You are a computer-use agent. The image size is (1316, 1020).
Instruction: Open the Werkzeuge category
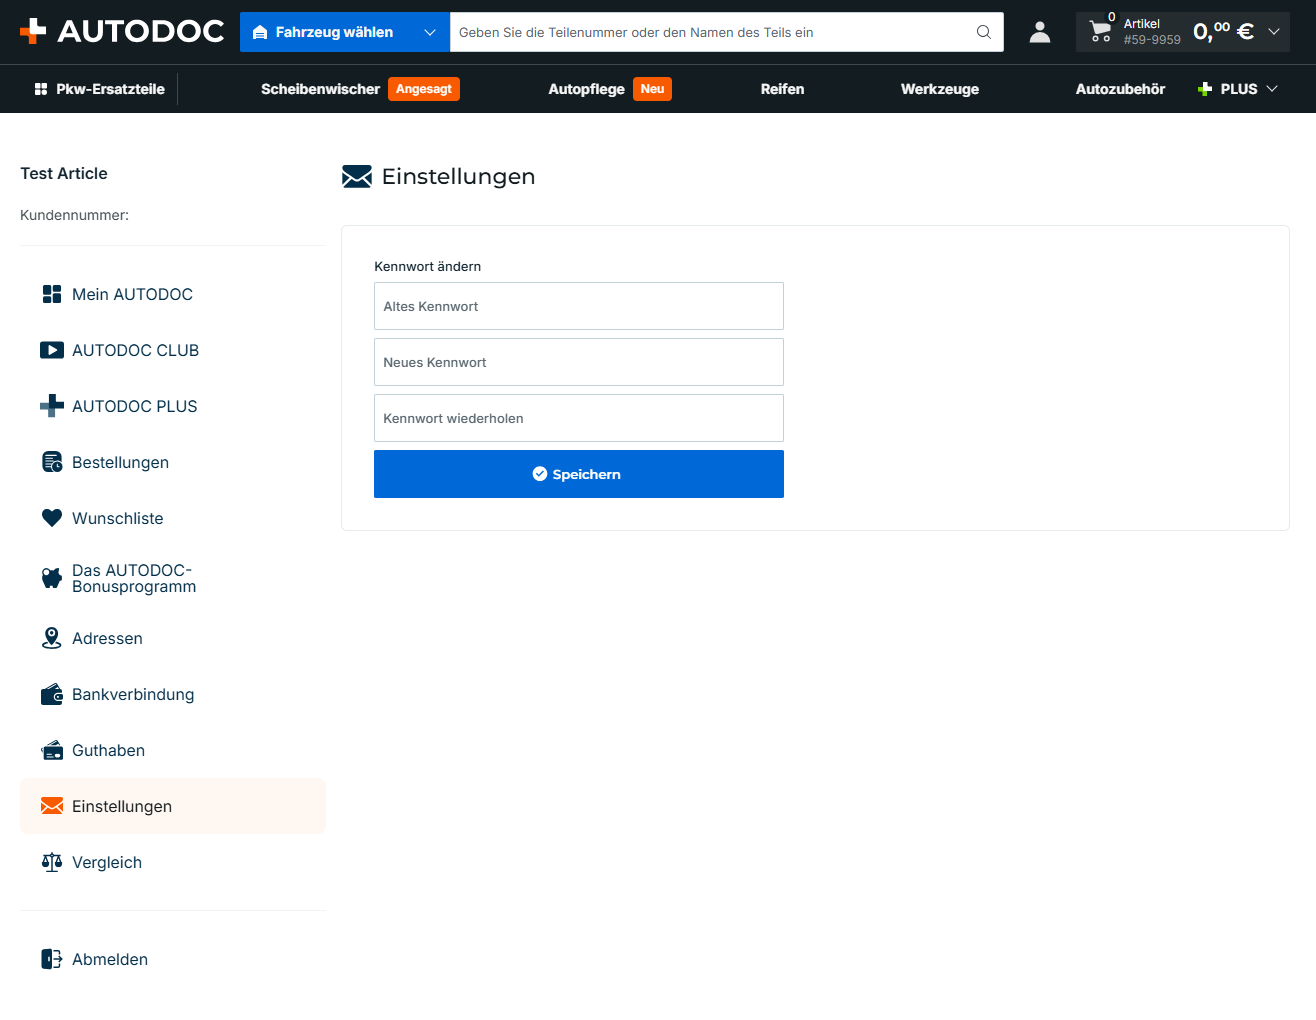(940, 89)
